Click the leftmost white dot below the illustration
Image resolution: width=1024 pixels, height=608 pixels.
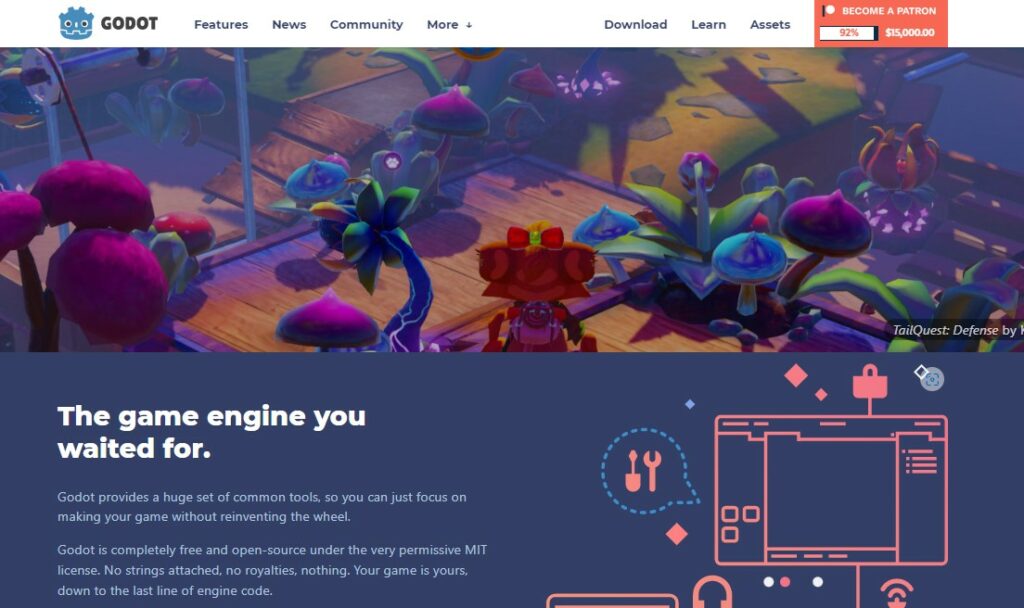[769, 581]
